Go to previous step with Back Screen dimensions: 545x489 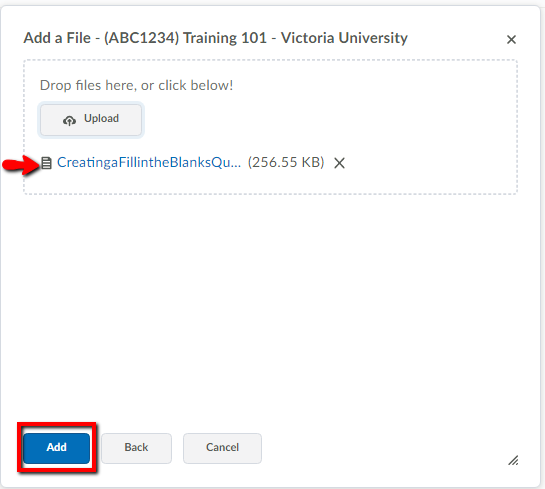pos(136,448)
